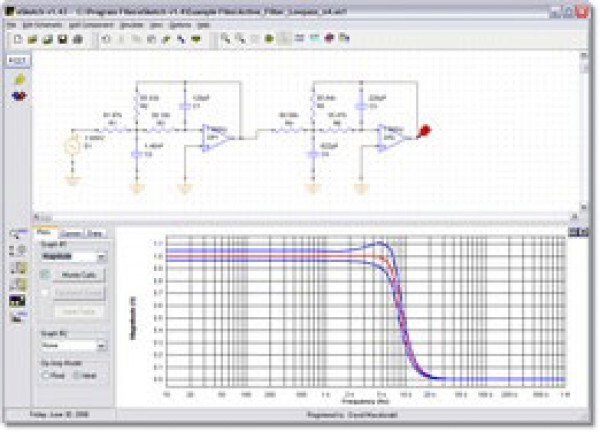Toggle the checkbox beside Monte Carlo
This screenshot has height=432, width=600.
pyautogui.click(x=45, y=275)
